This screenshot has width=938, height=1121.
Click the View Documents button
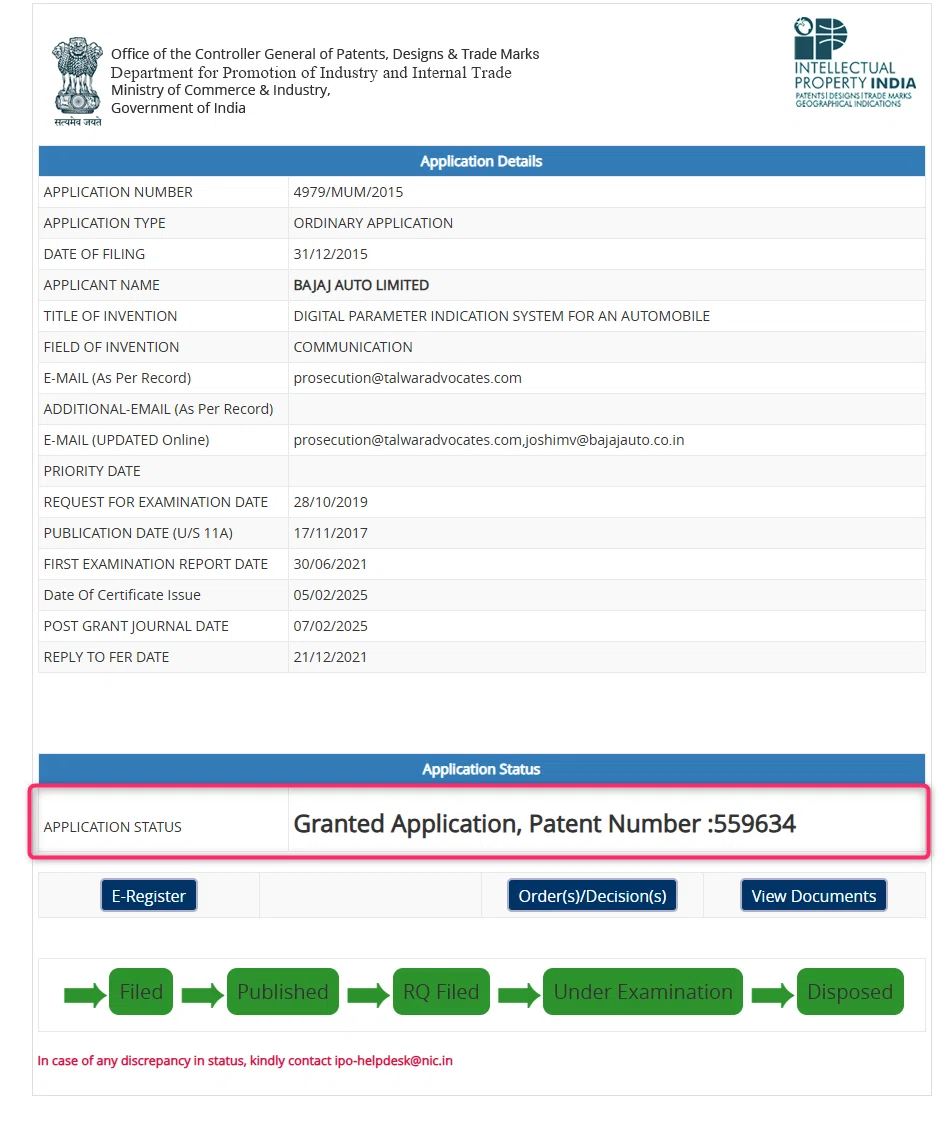point(814,895)
